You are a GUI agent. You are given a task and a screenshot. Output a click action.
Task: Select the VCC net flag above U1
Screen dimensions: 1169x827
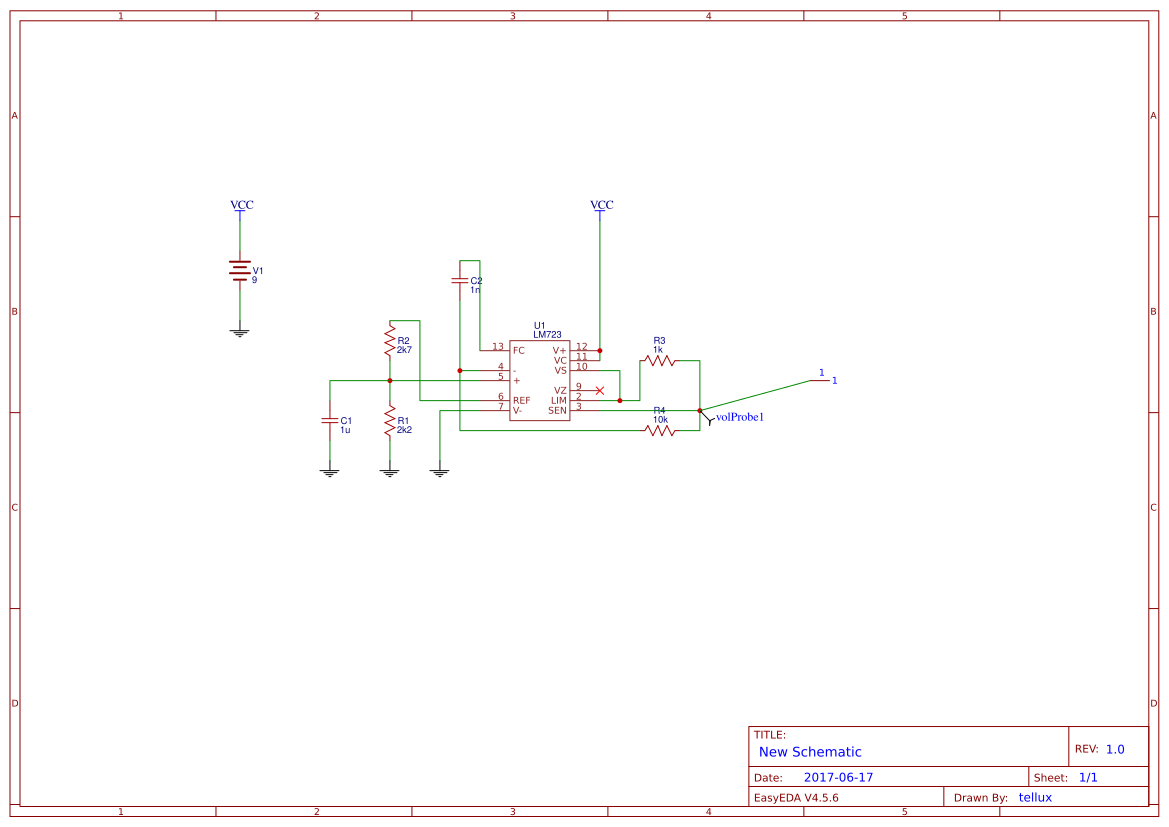coord(601,205)
